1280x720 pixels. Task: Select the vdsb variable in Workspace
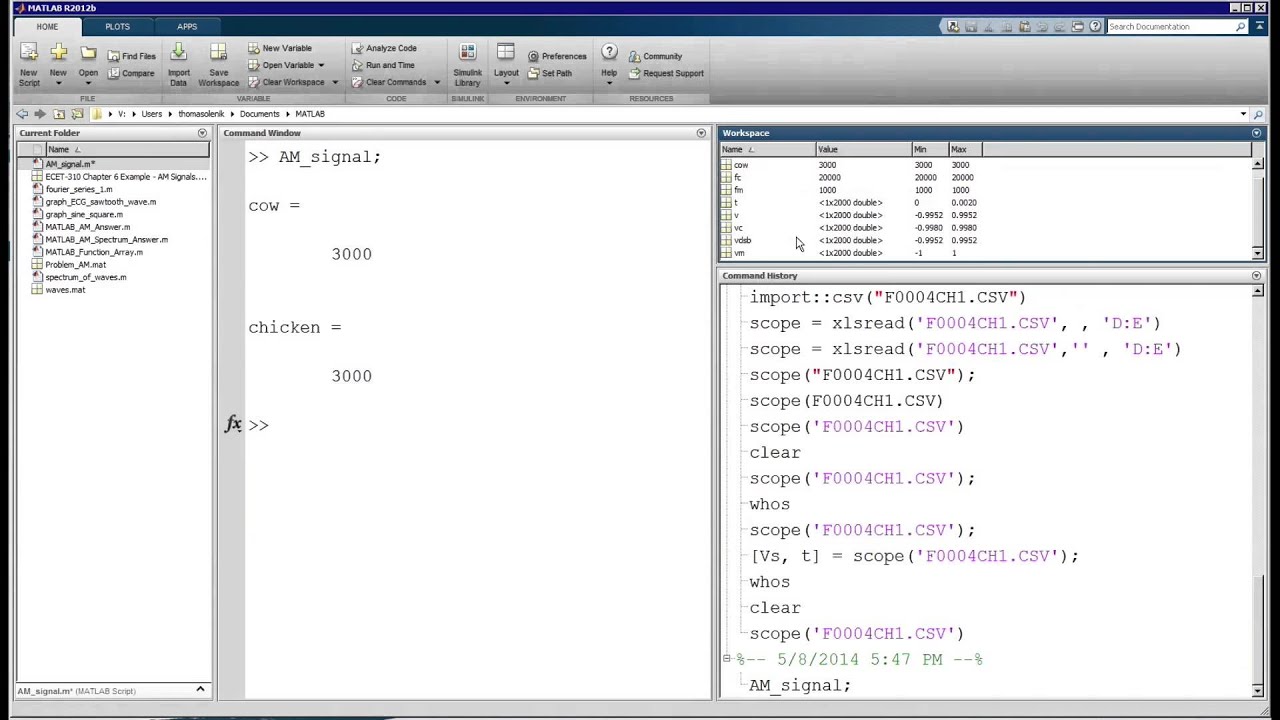[x=742, y=240]
